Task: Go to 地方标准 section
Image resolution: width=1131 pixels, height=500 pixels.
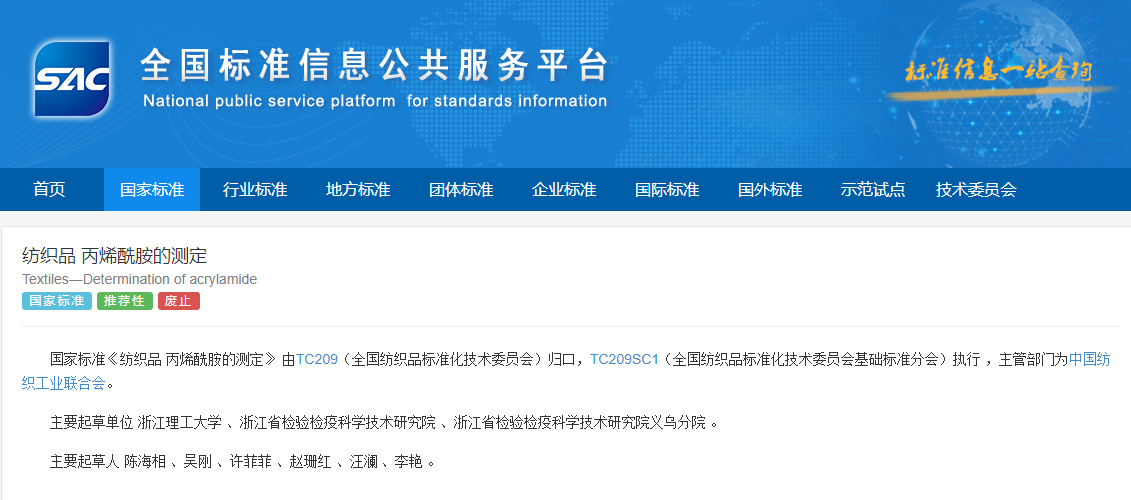Action: tap(358, 190)
